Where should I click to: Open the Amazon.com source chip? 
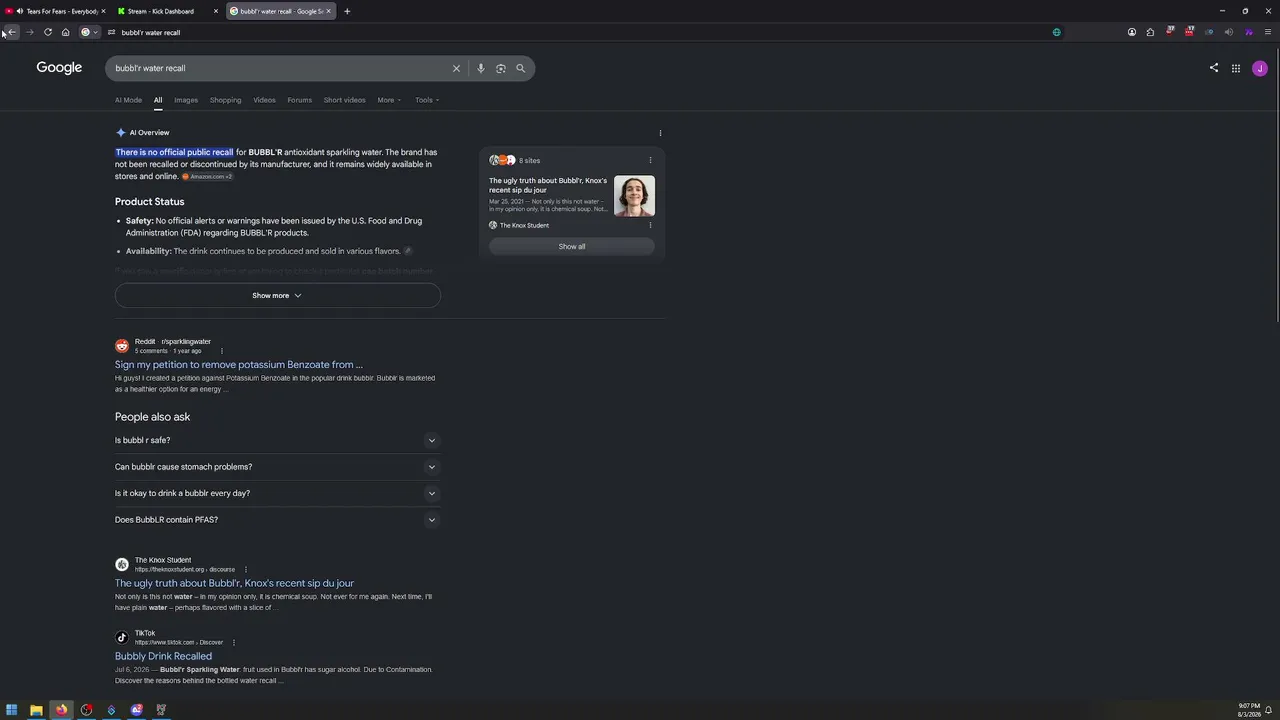click(x=207, y=177)
